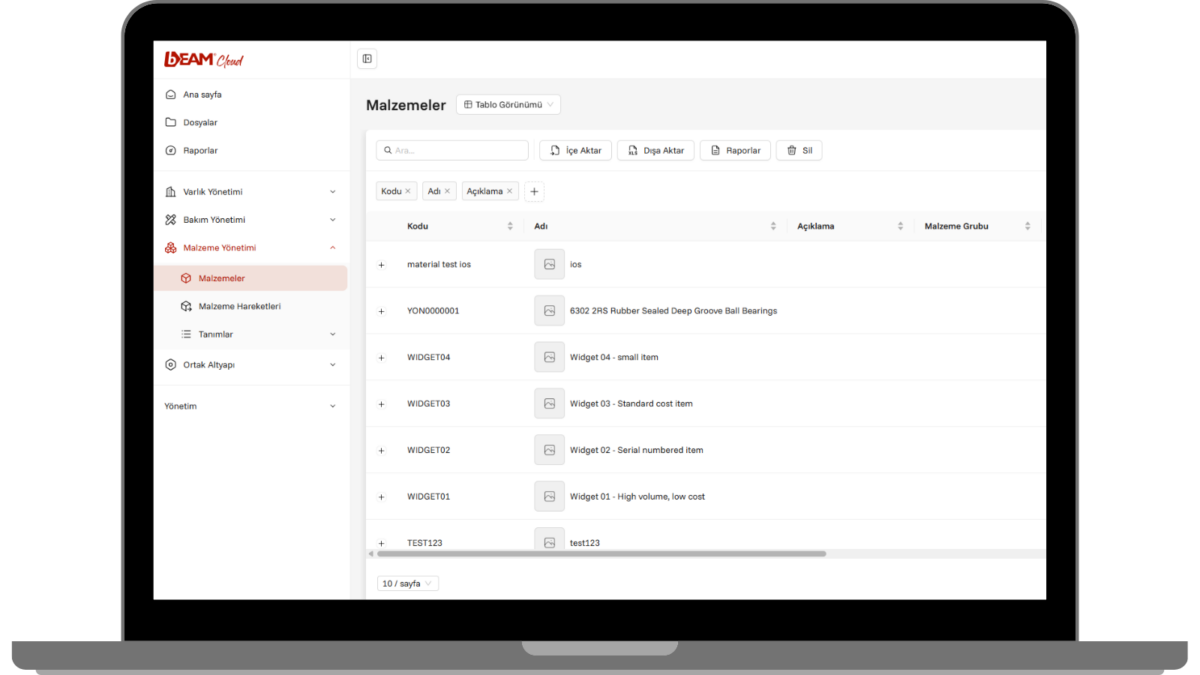Image resolution: width=1200 pixels, height=675 pixels.
Task: Click the İçe Aktar button
Action: [575, 150]
